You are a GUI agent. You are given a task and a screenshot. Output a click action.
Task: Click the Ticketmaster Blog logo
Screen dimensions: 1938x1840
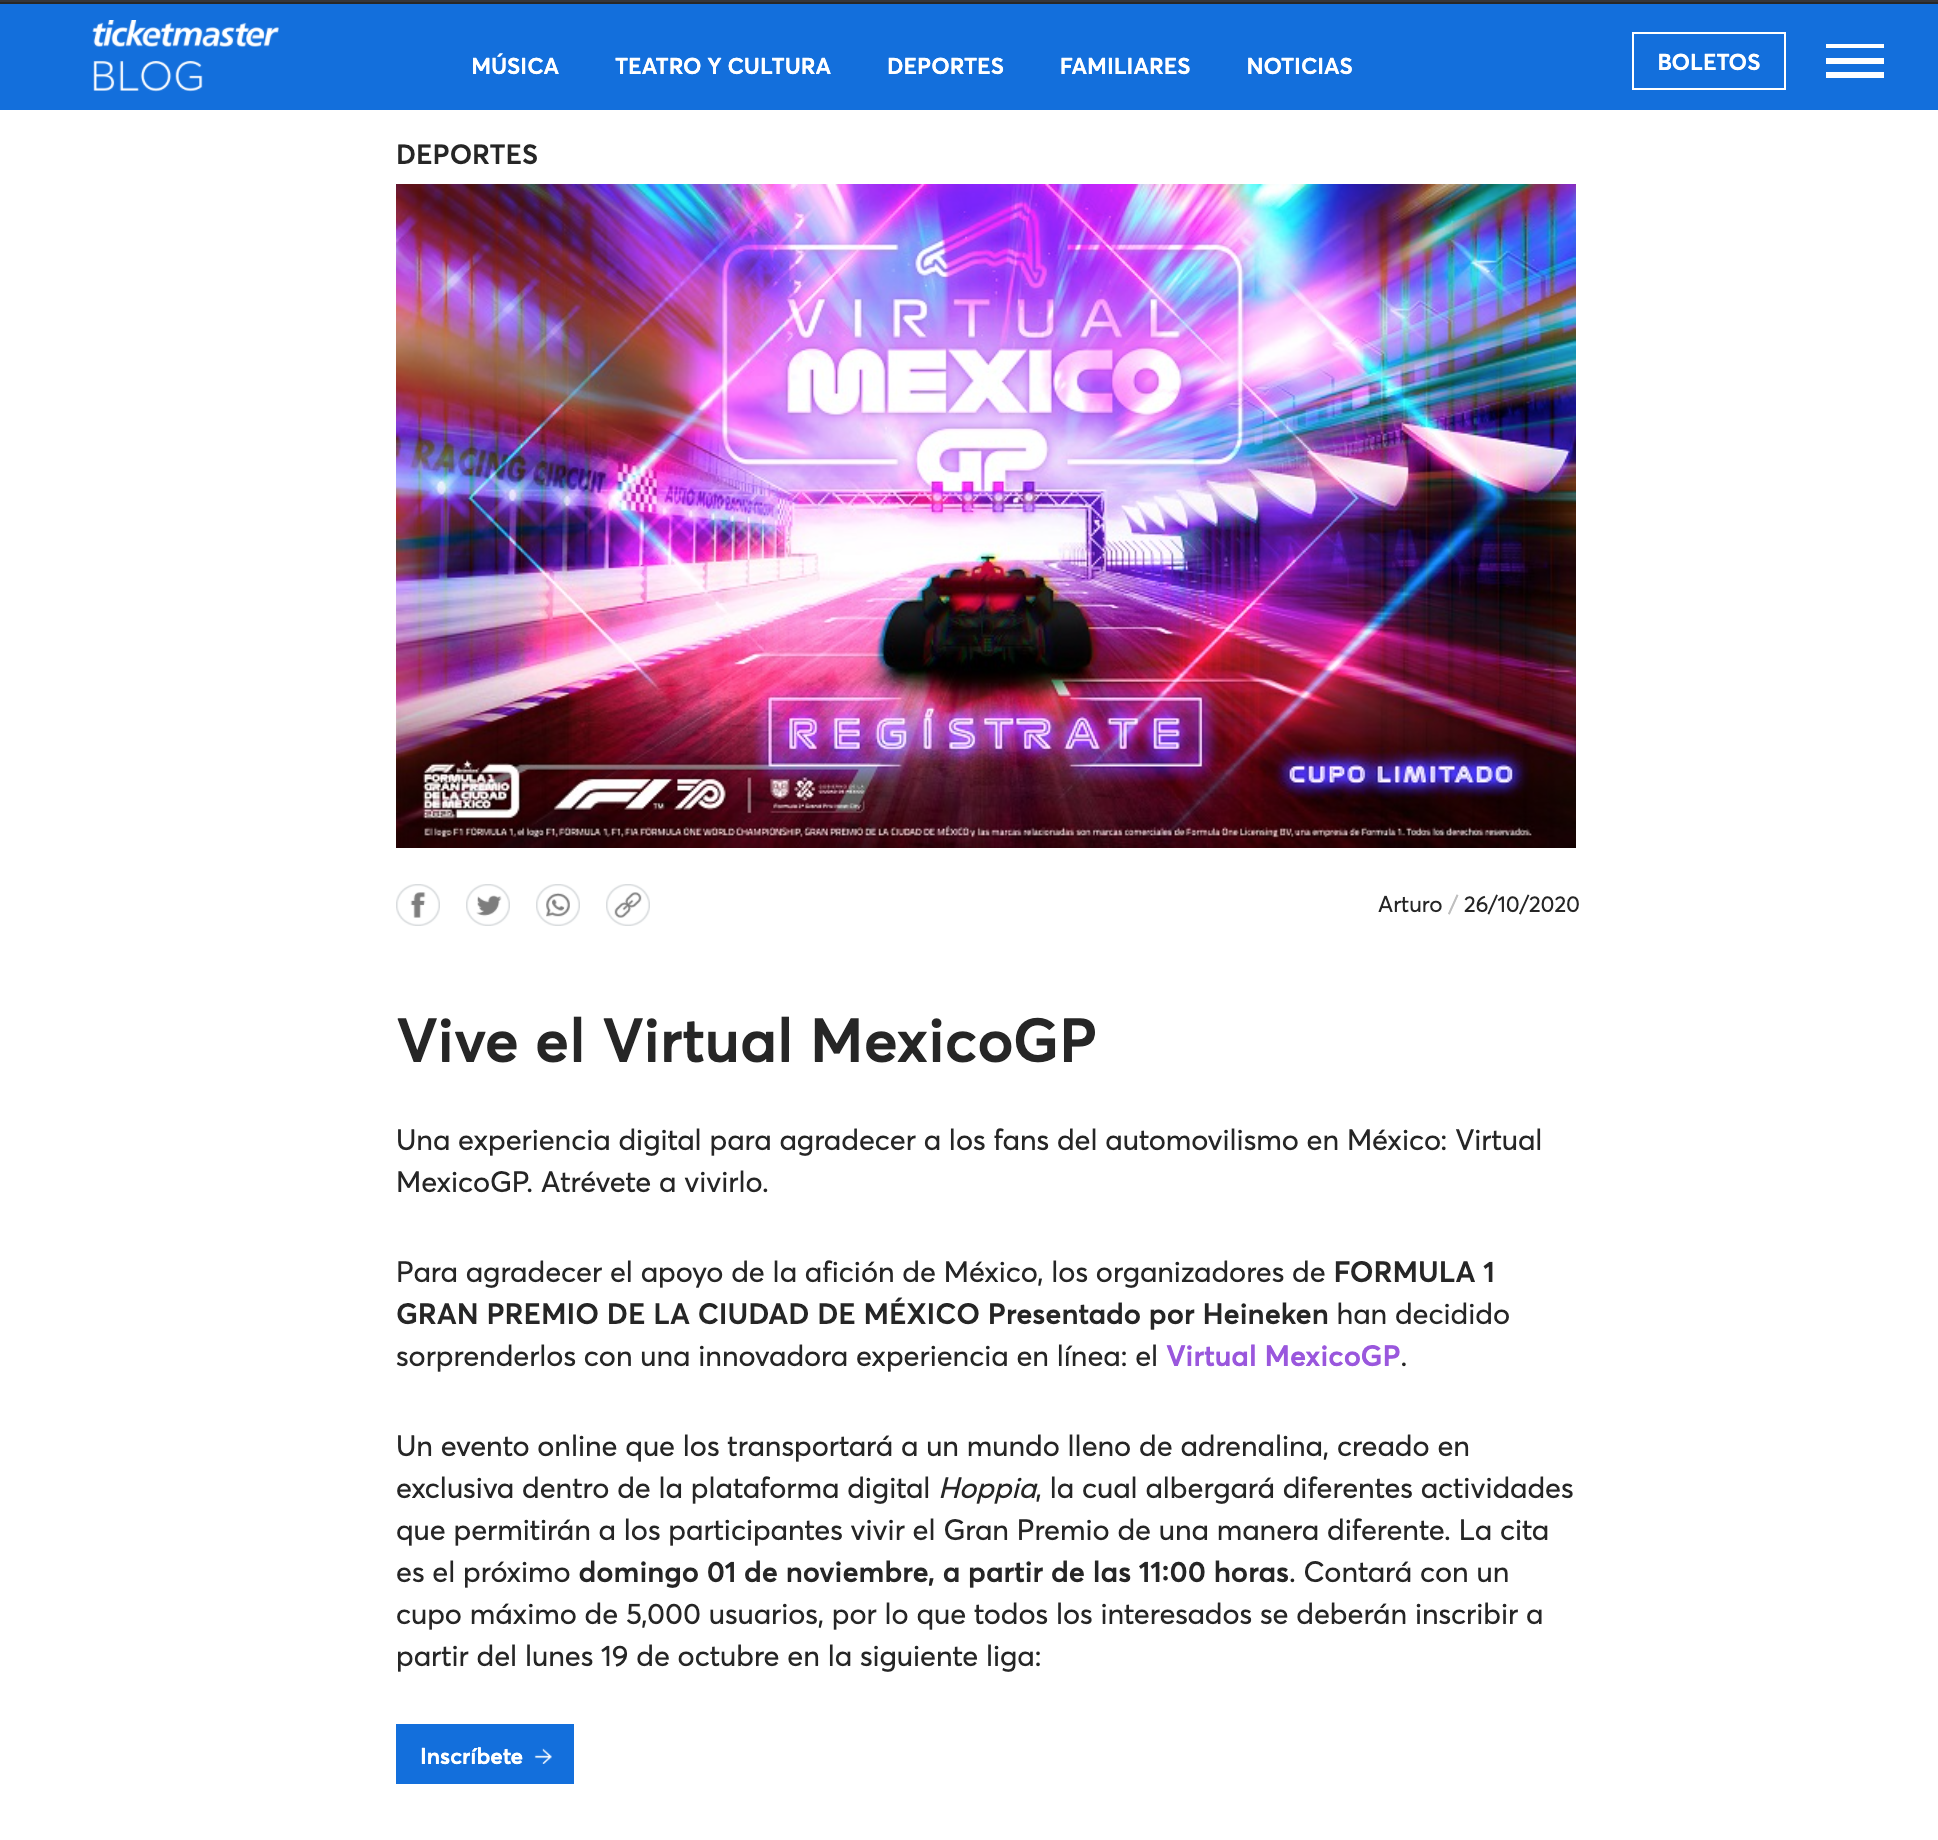(184, 56)
